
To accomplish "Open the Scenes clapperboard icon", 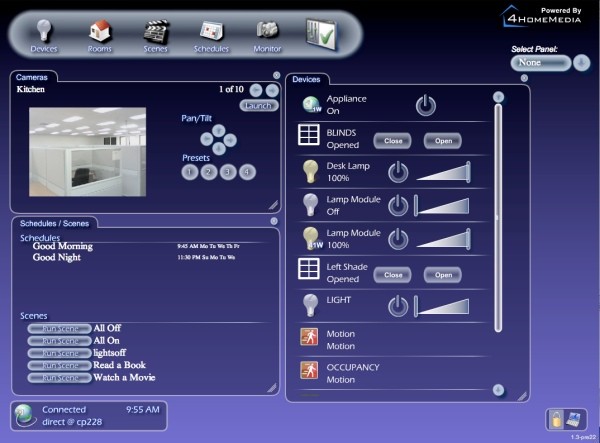I will (x=156, y=31).
